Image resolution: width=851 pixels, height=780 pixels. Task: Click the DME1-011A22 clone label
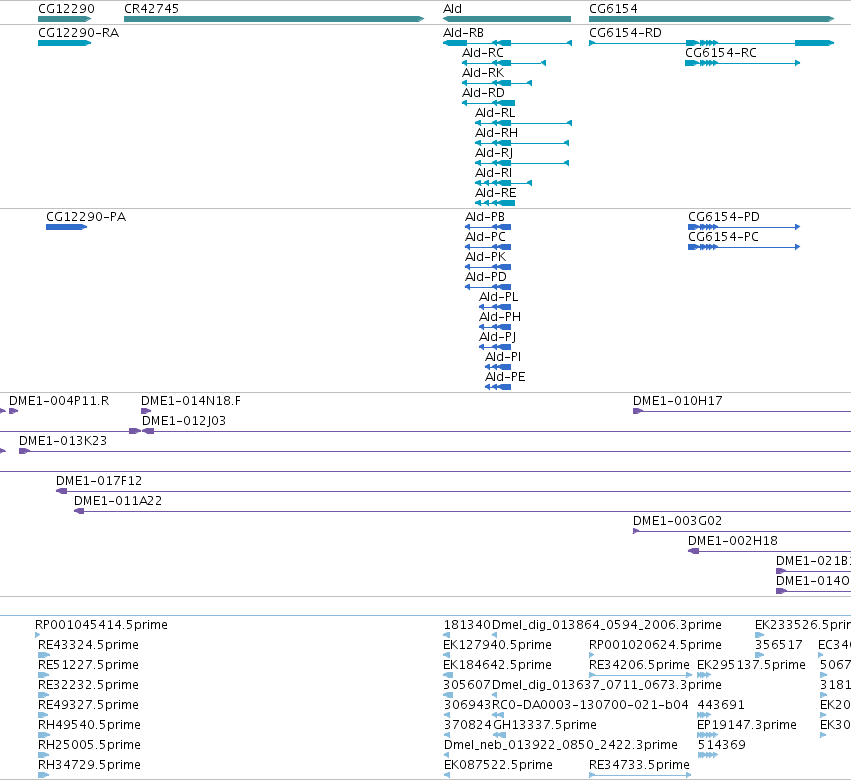(118, 501)
